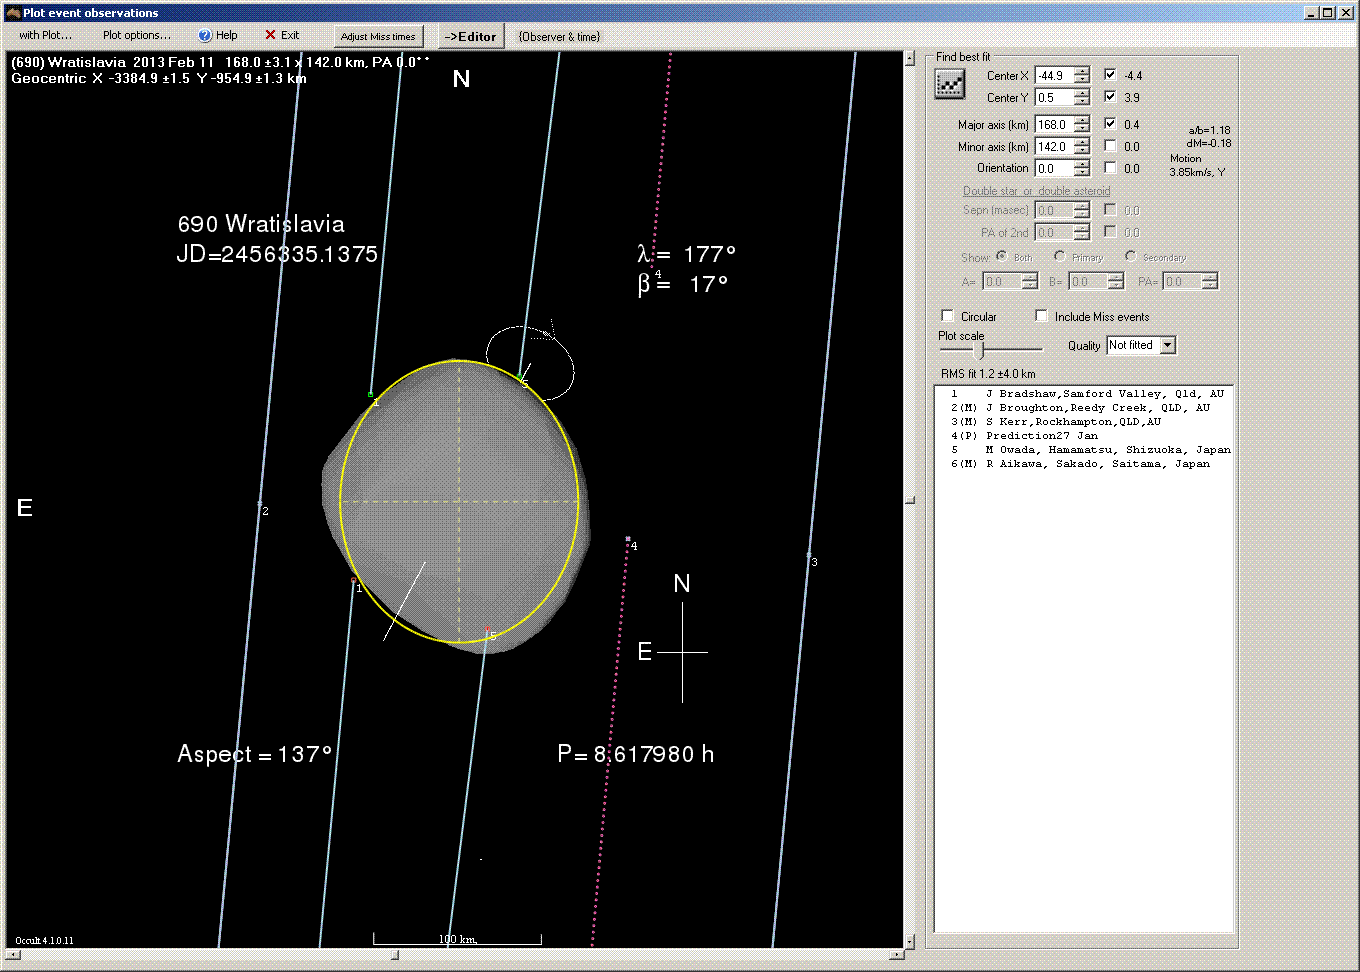Select observer row 'J Broughton, Reedy Creek'
This screenshot has height=972, width=1360.
pyautogui.click(x=1084, y=408)
